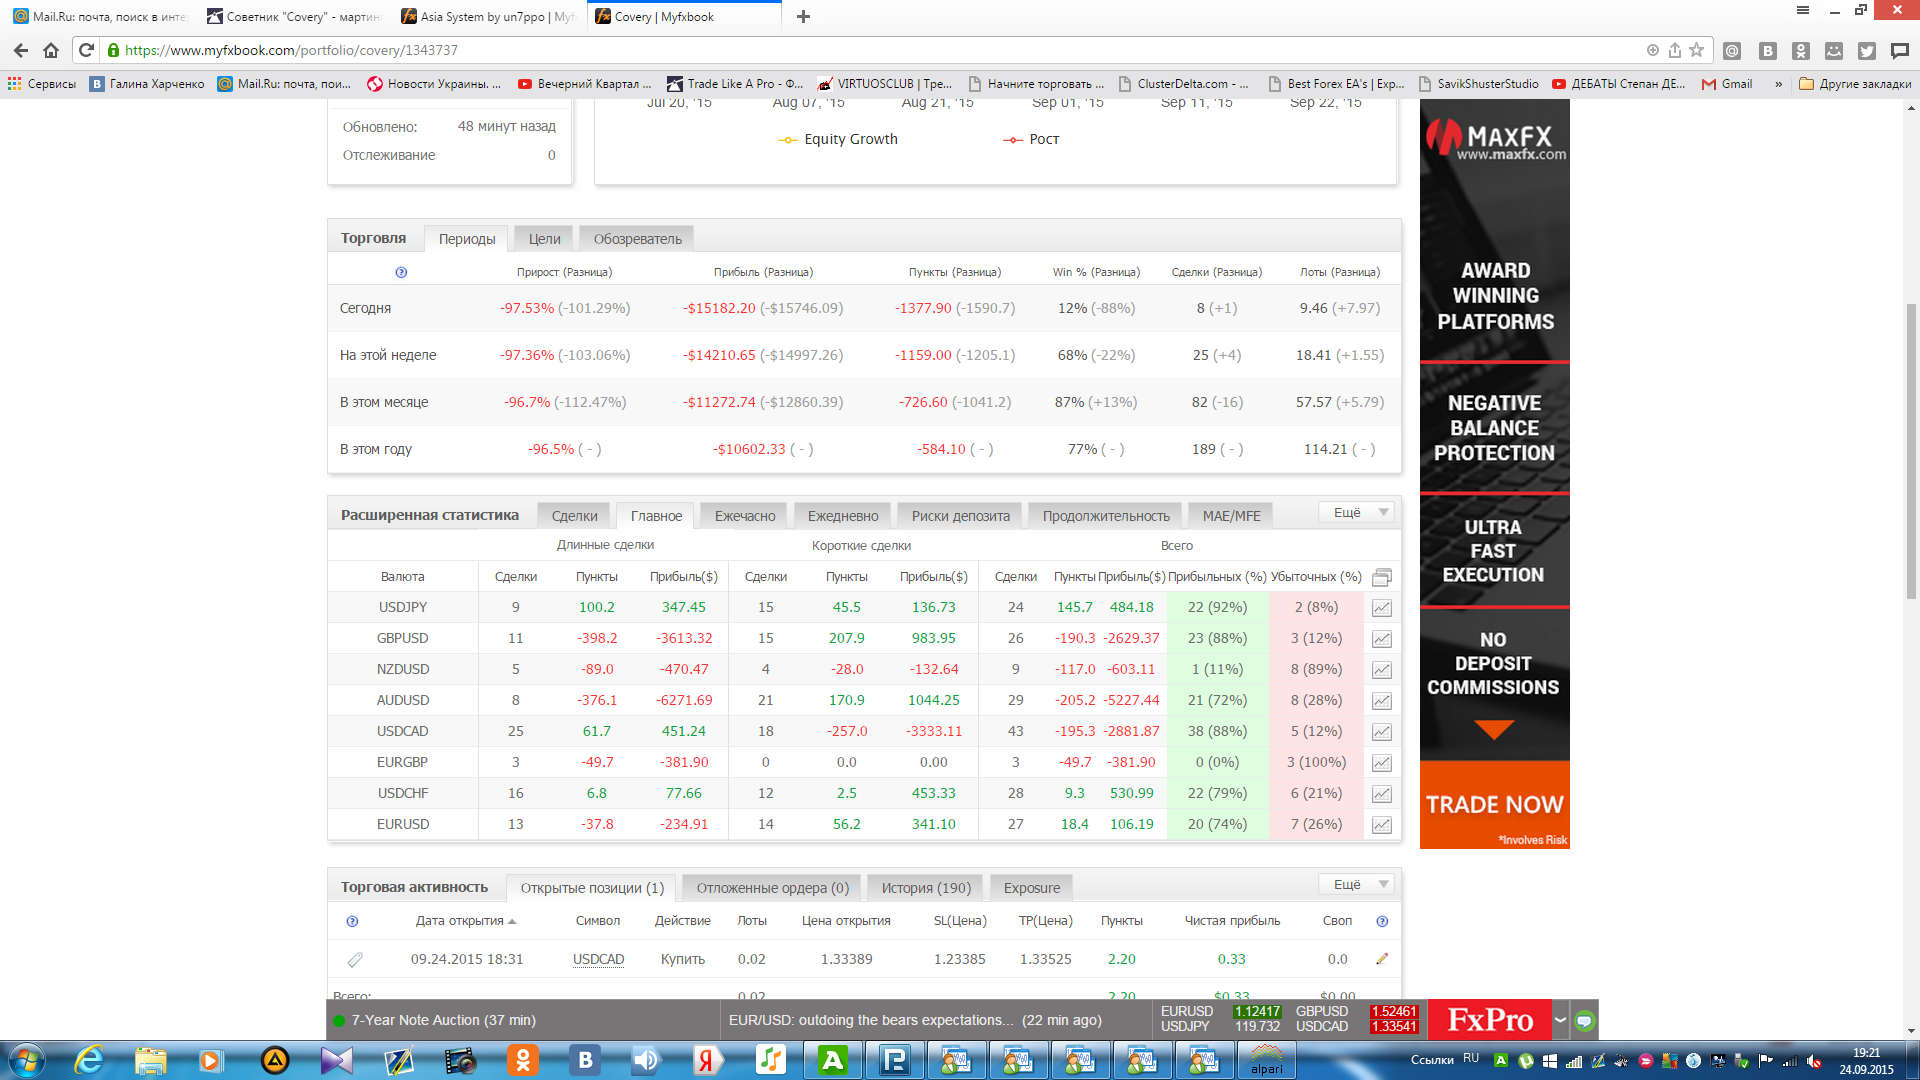Open chart icon for USDJPY row
This screenshot has width=1920, height=1080.
[1381, 608]
